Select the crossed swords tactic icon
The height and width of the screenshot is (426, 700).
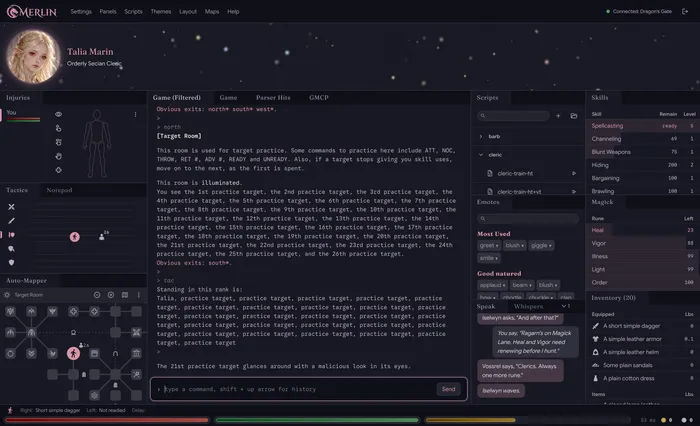coord(12,207)
